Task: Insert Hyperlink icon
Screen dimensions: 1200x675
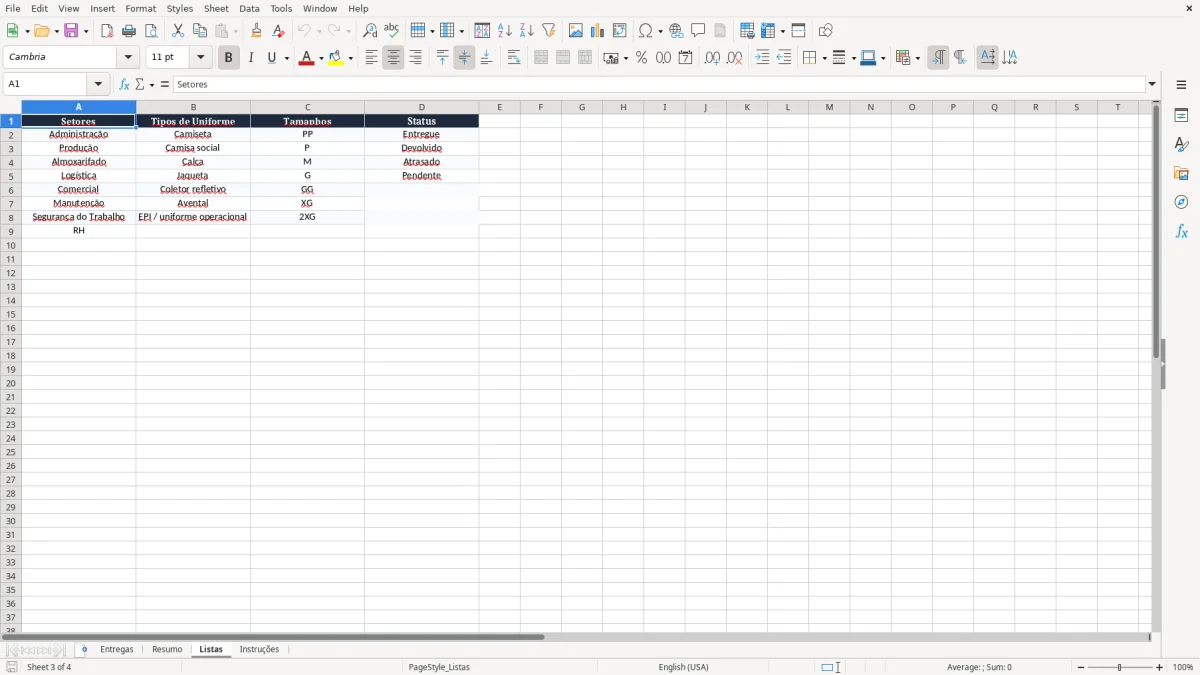Action: [x=676, y=31]
